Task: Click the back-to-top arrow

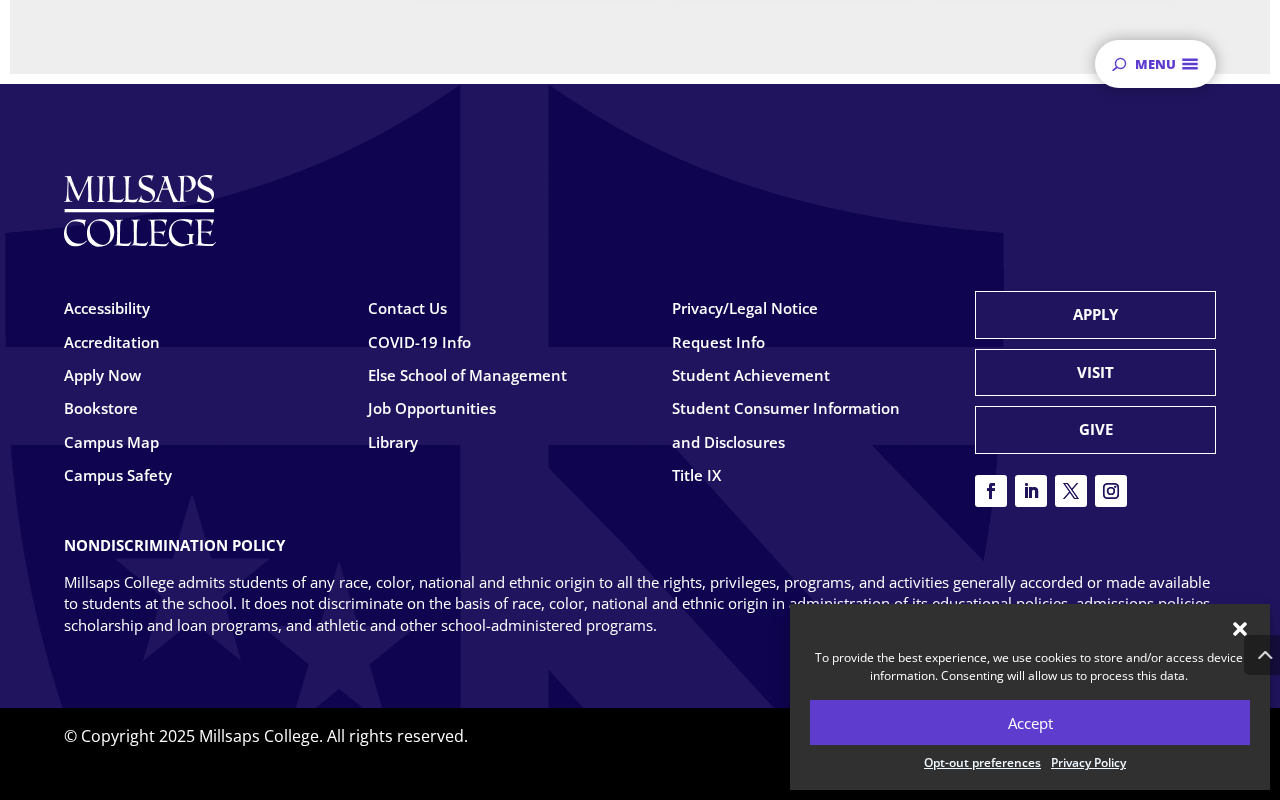Action: [1264, 655]
